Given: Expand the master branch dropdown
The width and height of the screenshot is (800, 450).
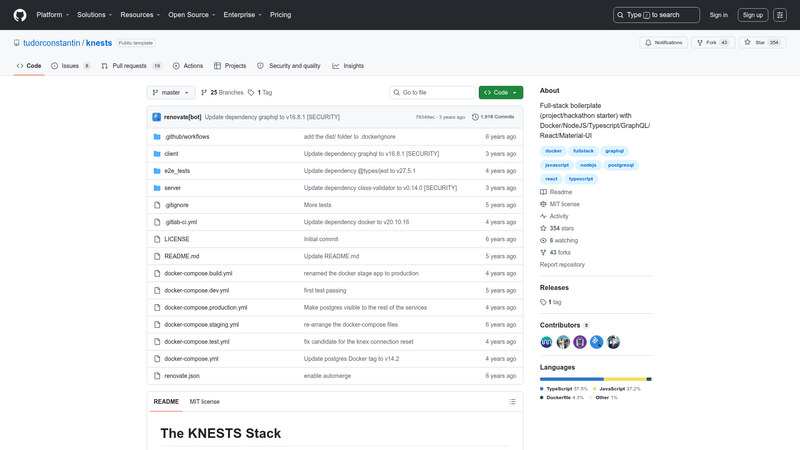Looking at the screenshot, I should point(171,92).
